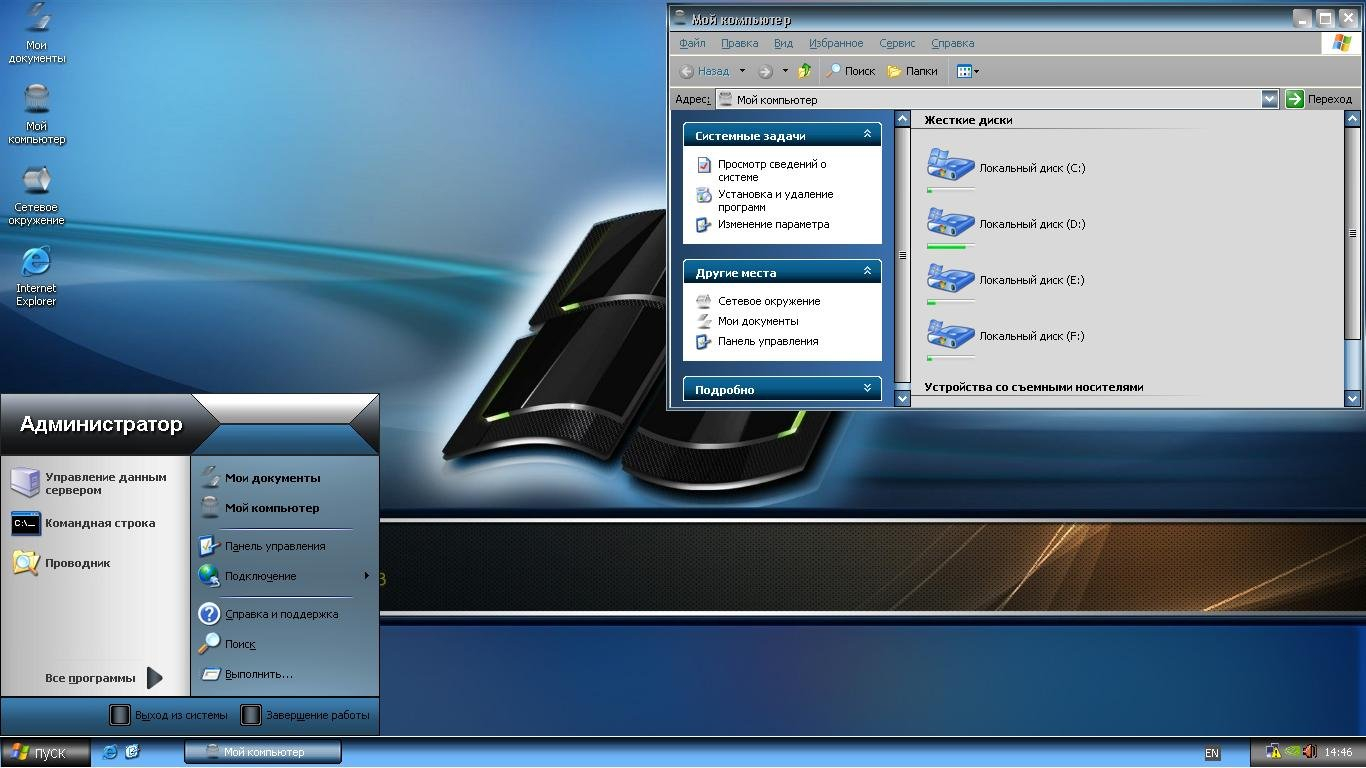Select Локальный диск (F:)
This screenshot has height=768, width=1366.
(x=1006, y=336)
